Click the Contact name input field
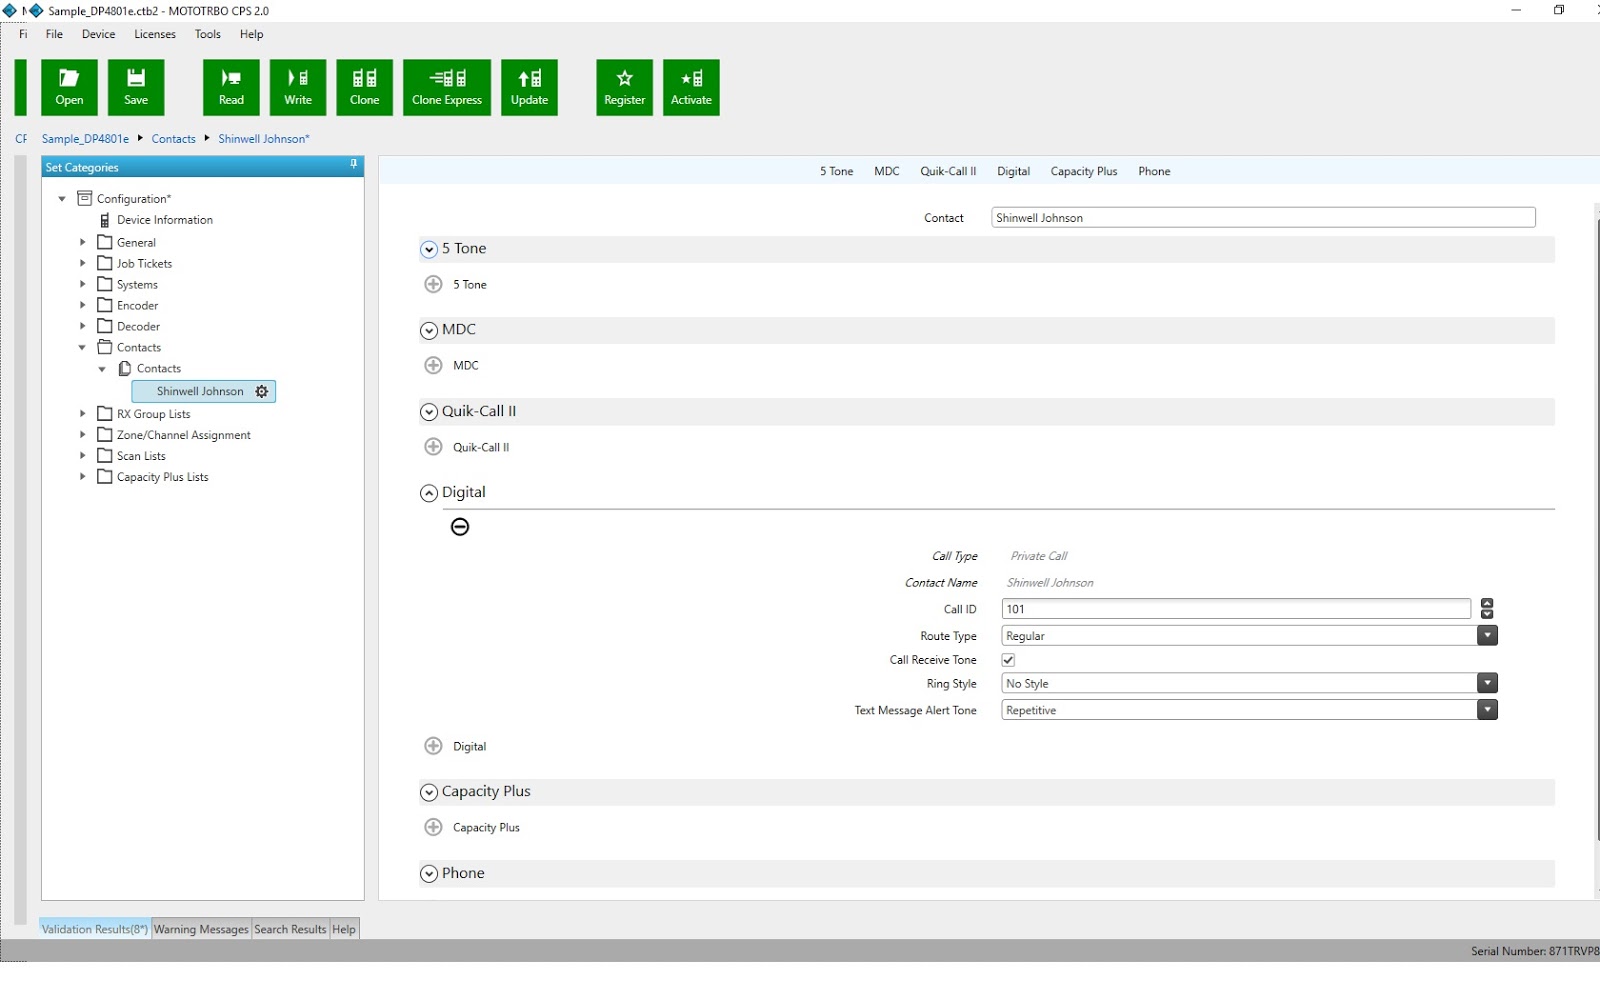The height and width of the screenshot is (1000, 1600). click(x=1263, y=217)
